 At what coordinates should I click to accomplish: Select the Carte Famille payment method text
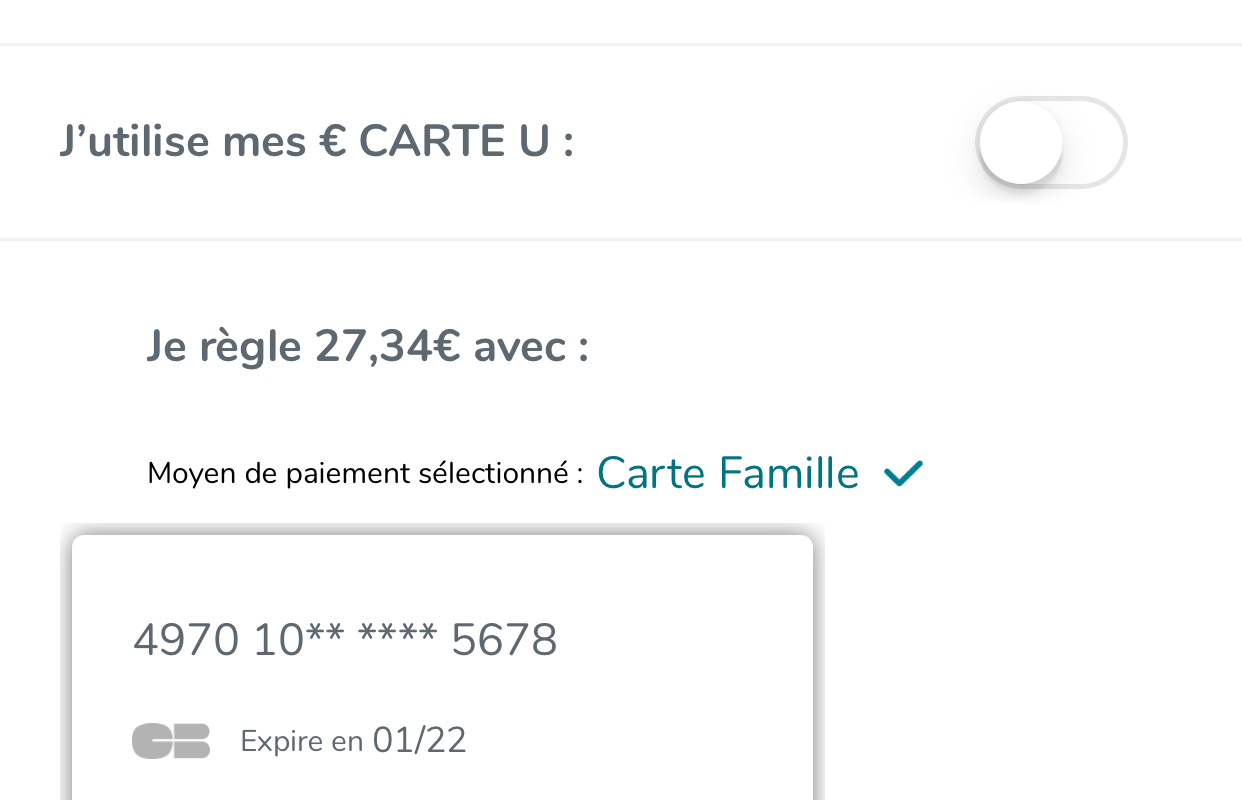pos(728,473)
